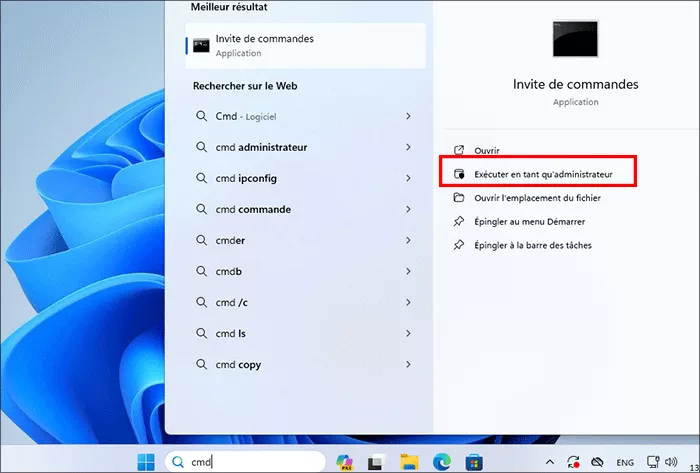Viewport: 700px width, 473px height.
Task: Click the folder icon for file location
Action: [x=459, y=197]
